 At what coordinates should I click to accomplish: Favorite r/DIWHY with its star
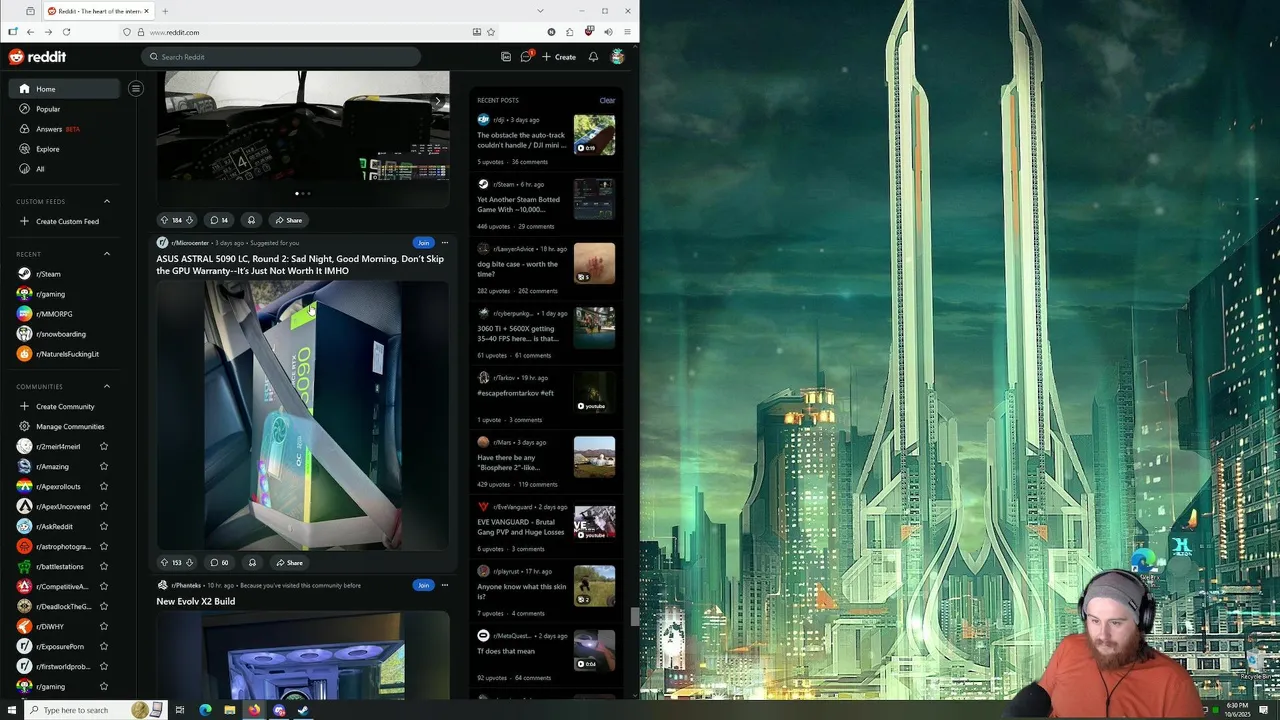[104, 627]
